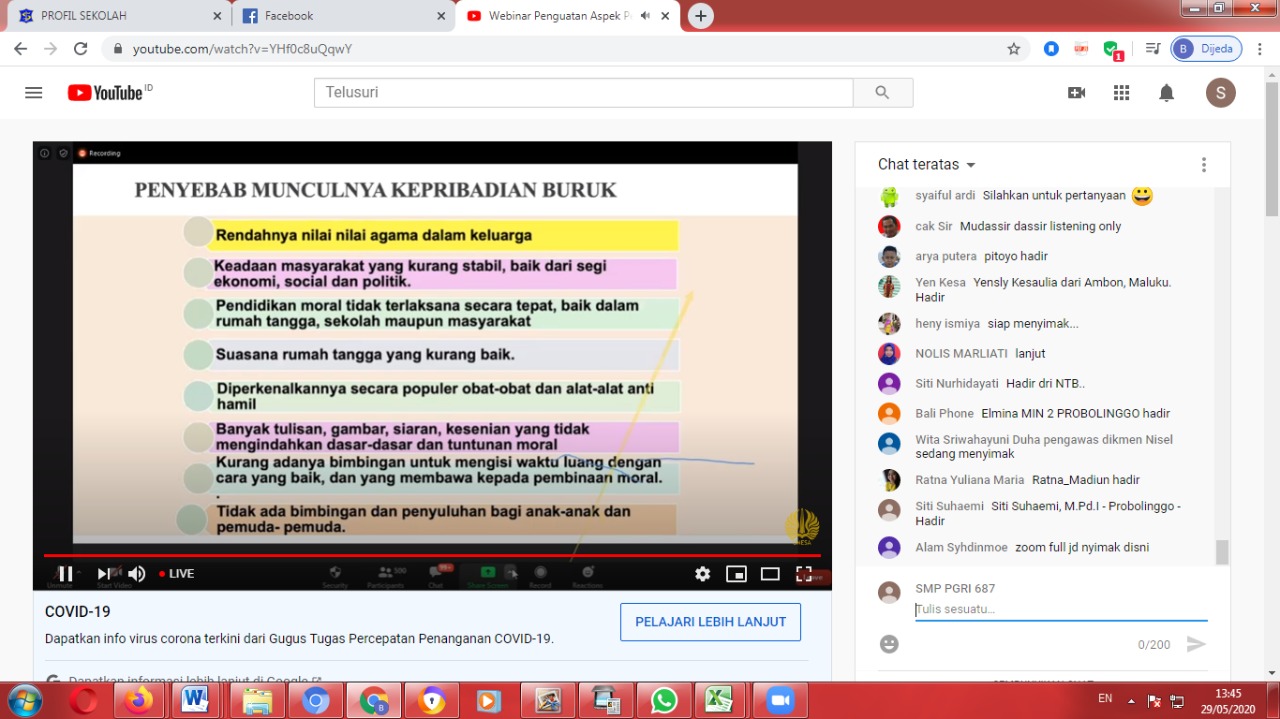Close the Webinar YouTube tab
Image resolution: width=1280 pixels, height=719 pixels.
(x=665, y=16)
